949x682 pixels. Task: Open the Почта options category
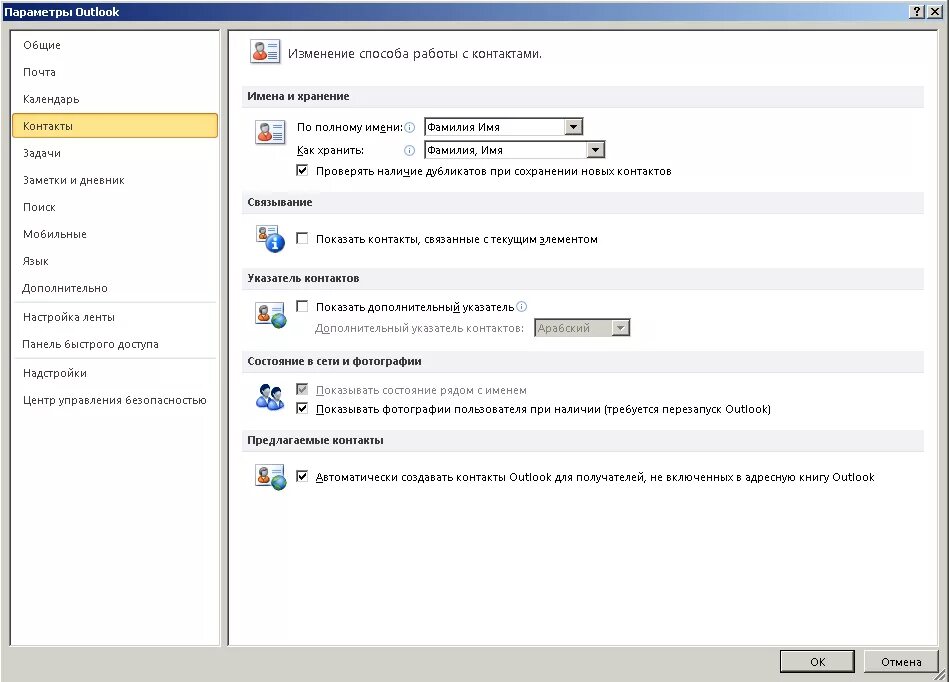[115, 72]
